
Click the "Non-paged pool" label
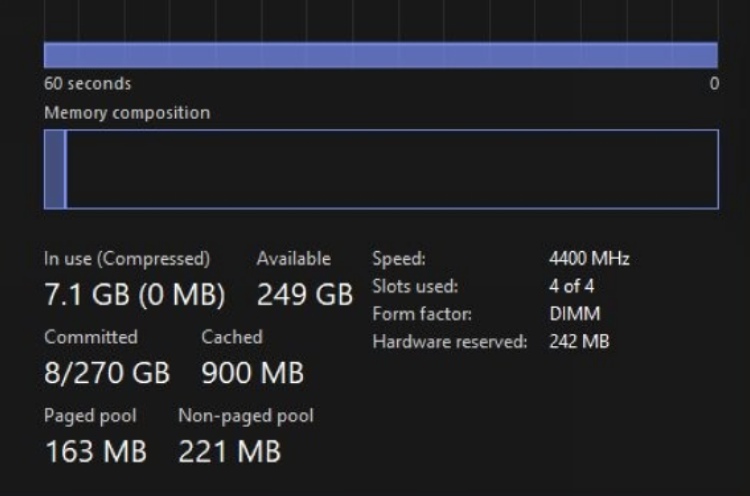pyautogui.click(x=246, y=415)
